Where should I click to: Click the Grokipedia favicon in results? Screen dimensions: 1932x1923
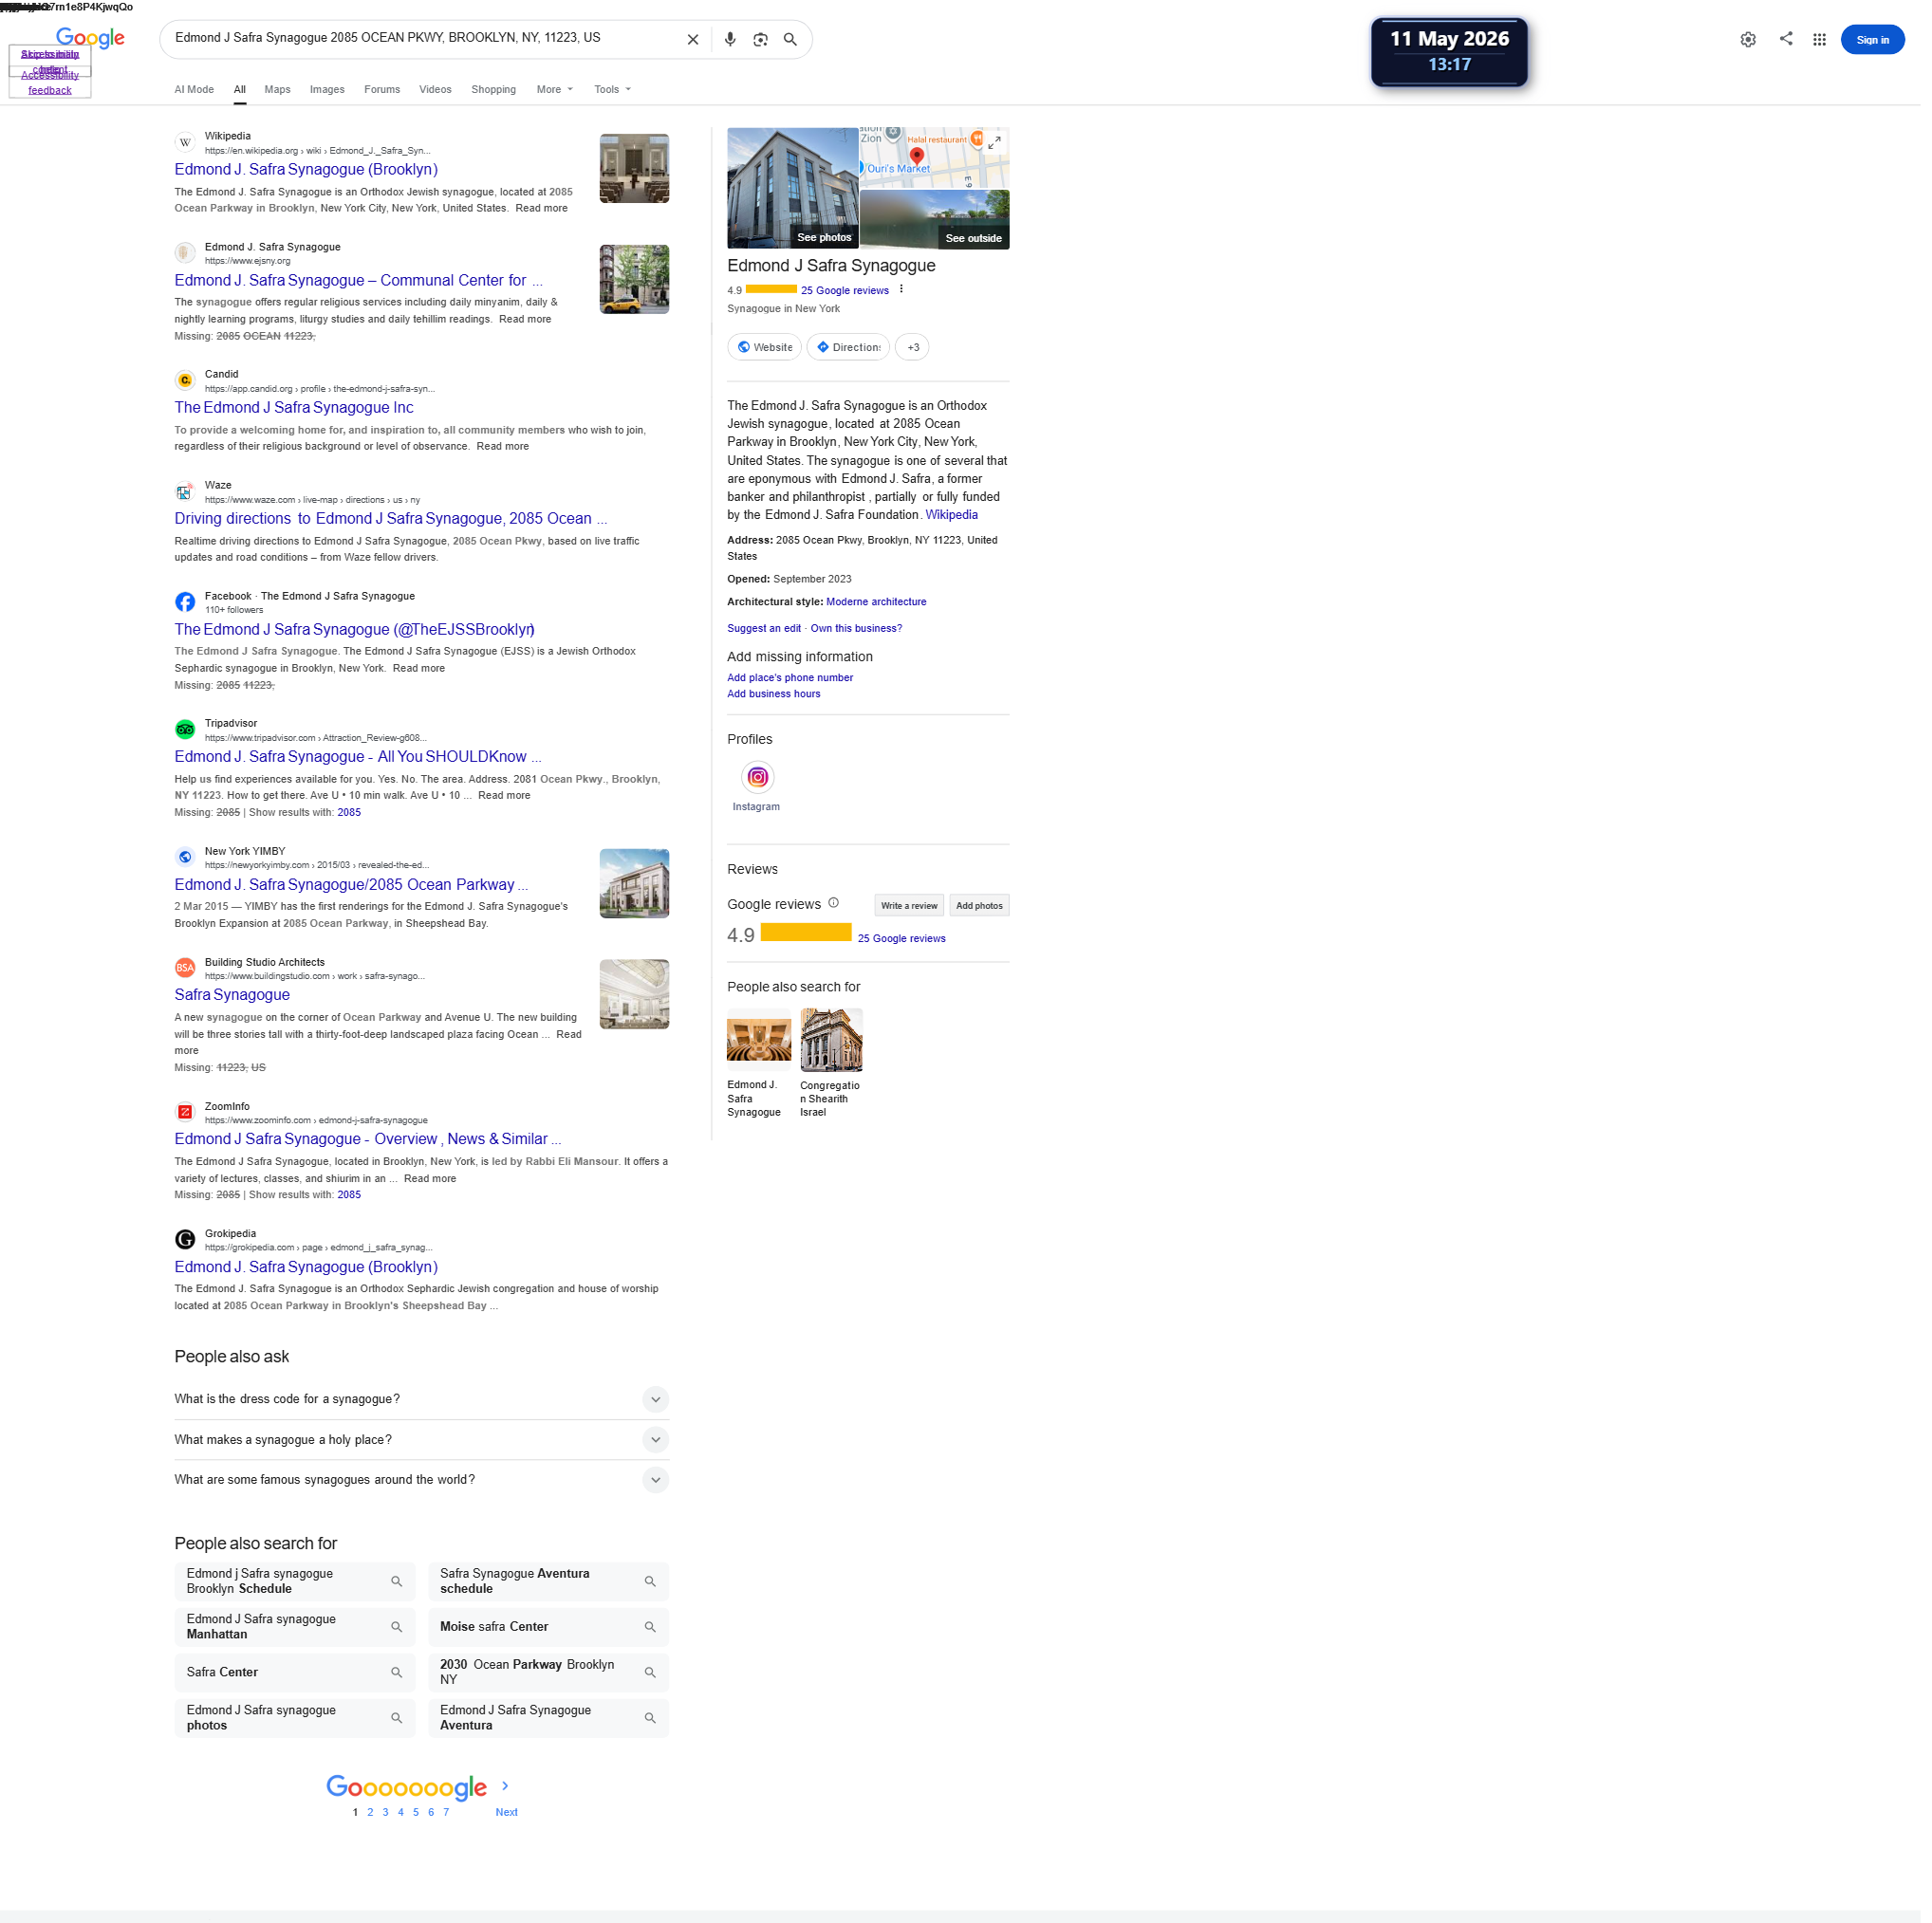[x=186, y=1245]
